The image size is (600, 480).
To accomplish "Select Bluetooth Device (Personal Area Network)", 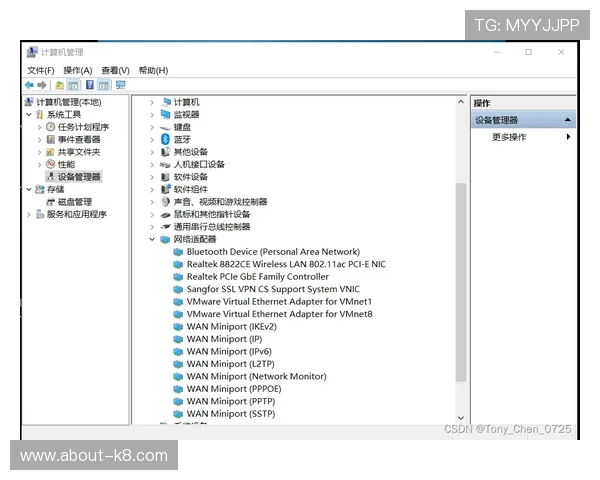I will (x=273, y=251).
